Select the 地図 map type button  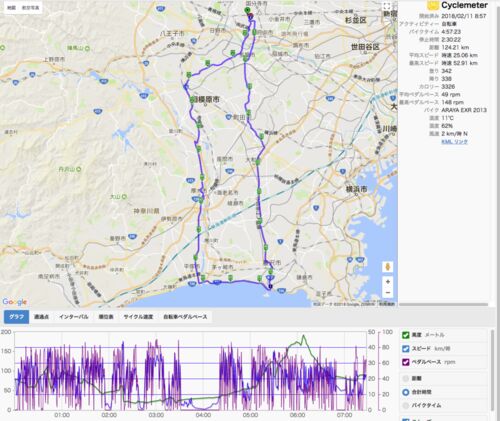pyautogui.click(x=12, y=8)
